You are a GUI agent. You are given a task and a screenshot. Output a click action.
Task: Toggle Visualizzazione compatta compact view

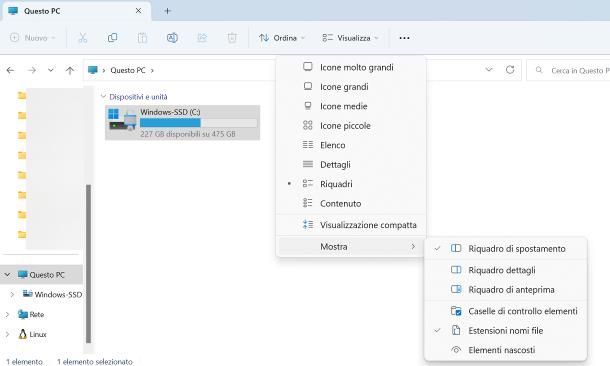tap(351, 225)
